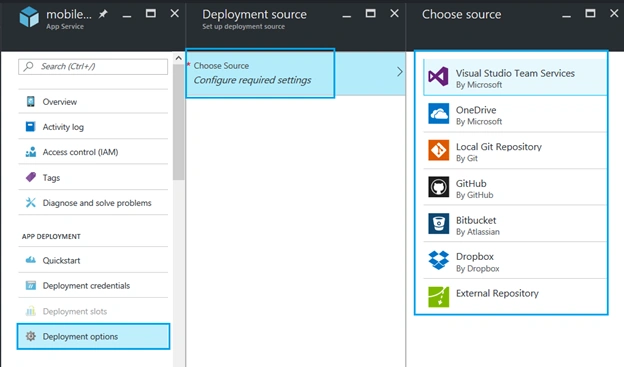Click the Overview icon in sidebar
Image resolution: width=624 pixels, height=367 pixels.
coord(31,102)
